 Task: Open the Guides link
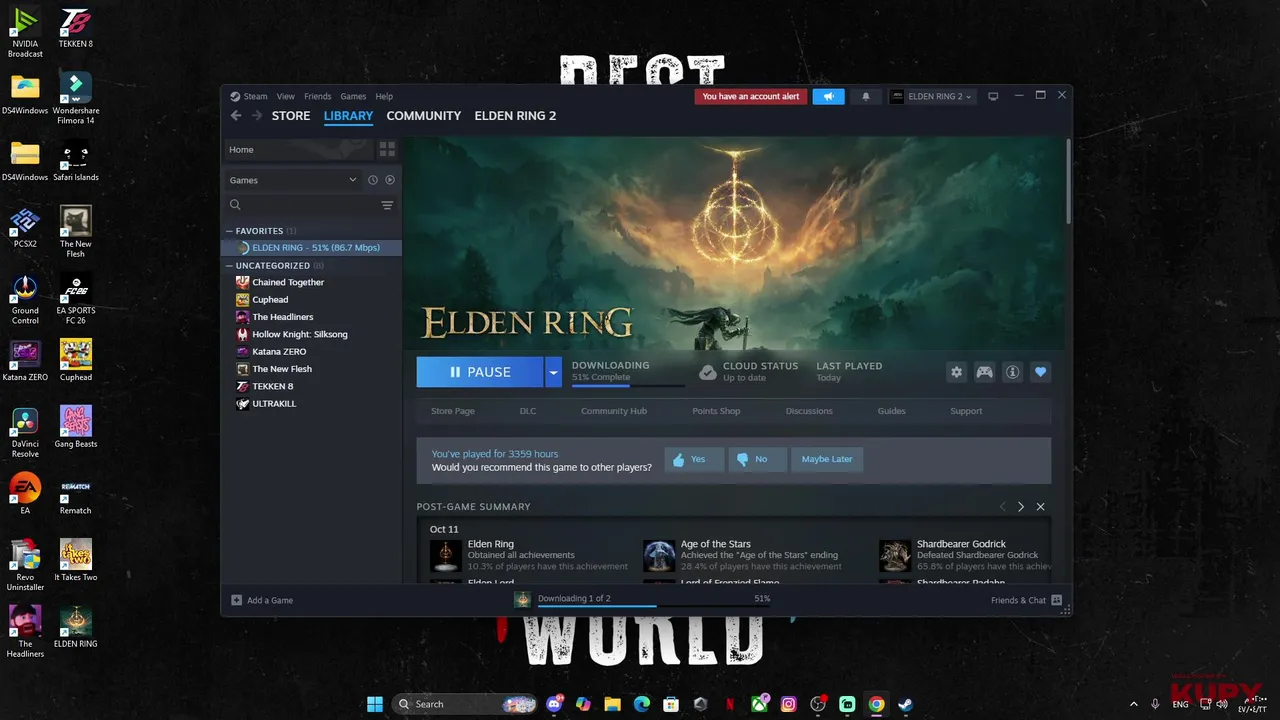(x=892, y=411)
